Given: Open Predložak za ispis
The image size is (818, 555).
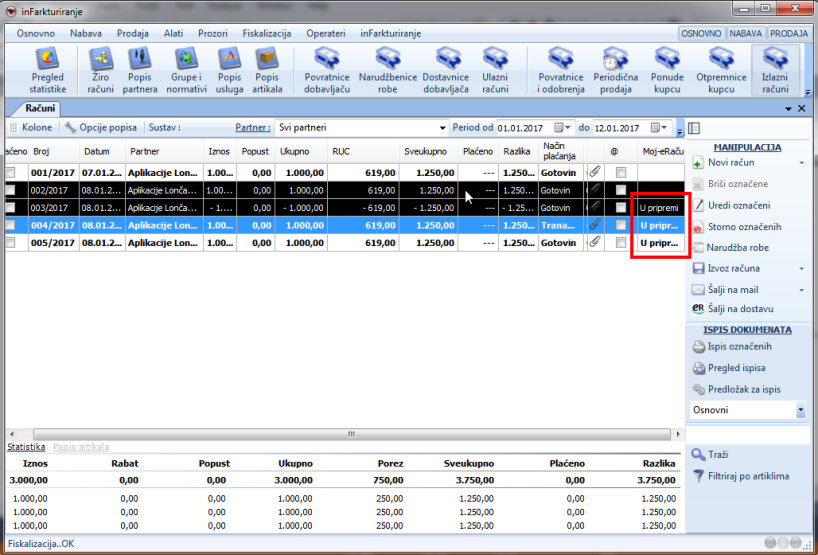Looking at the screenshot, I should coord(736,389).
